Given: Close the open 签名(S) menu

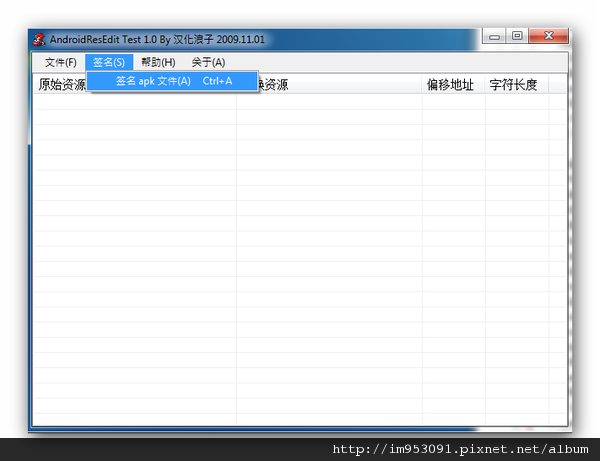Looking at the screenshot, I should 109,62.
